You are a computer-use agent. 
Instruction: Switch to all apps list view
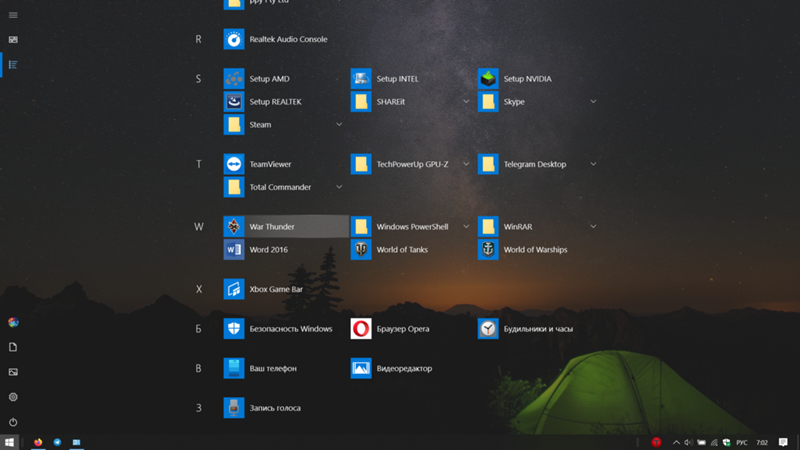13,65
